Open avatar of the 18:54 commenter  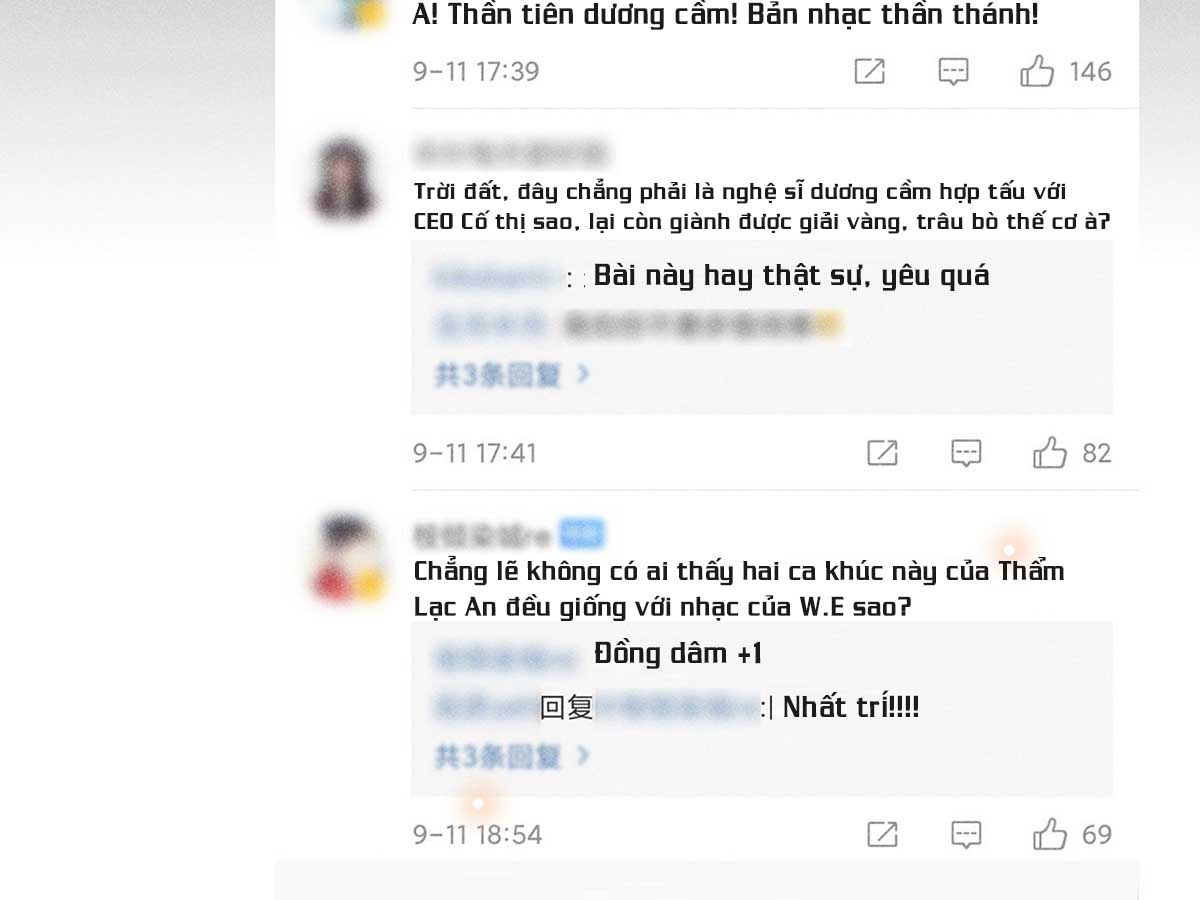[346, 560]
